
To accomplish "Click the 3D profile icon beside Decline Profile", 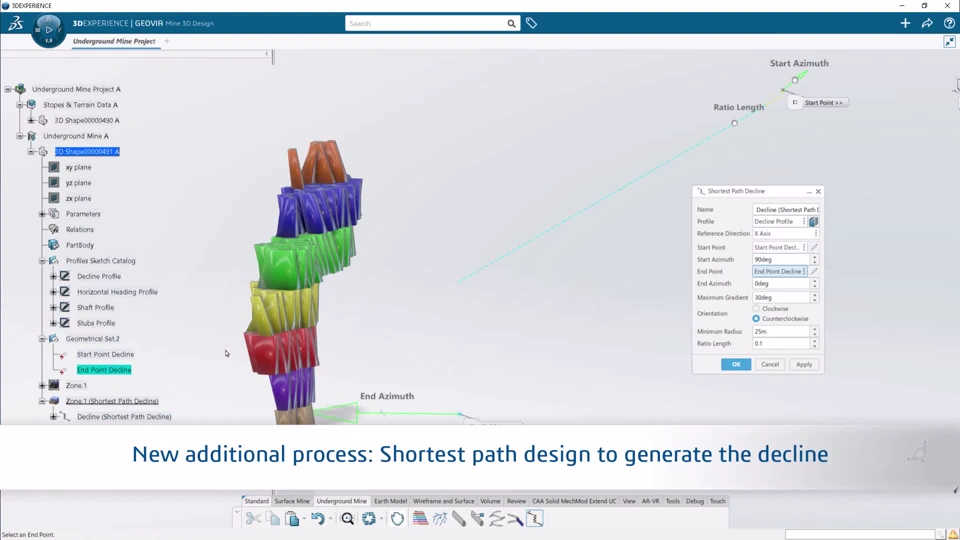I will coord(814,222).
